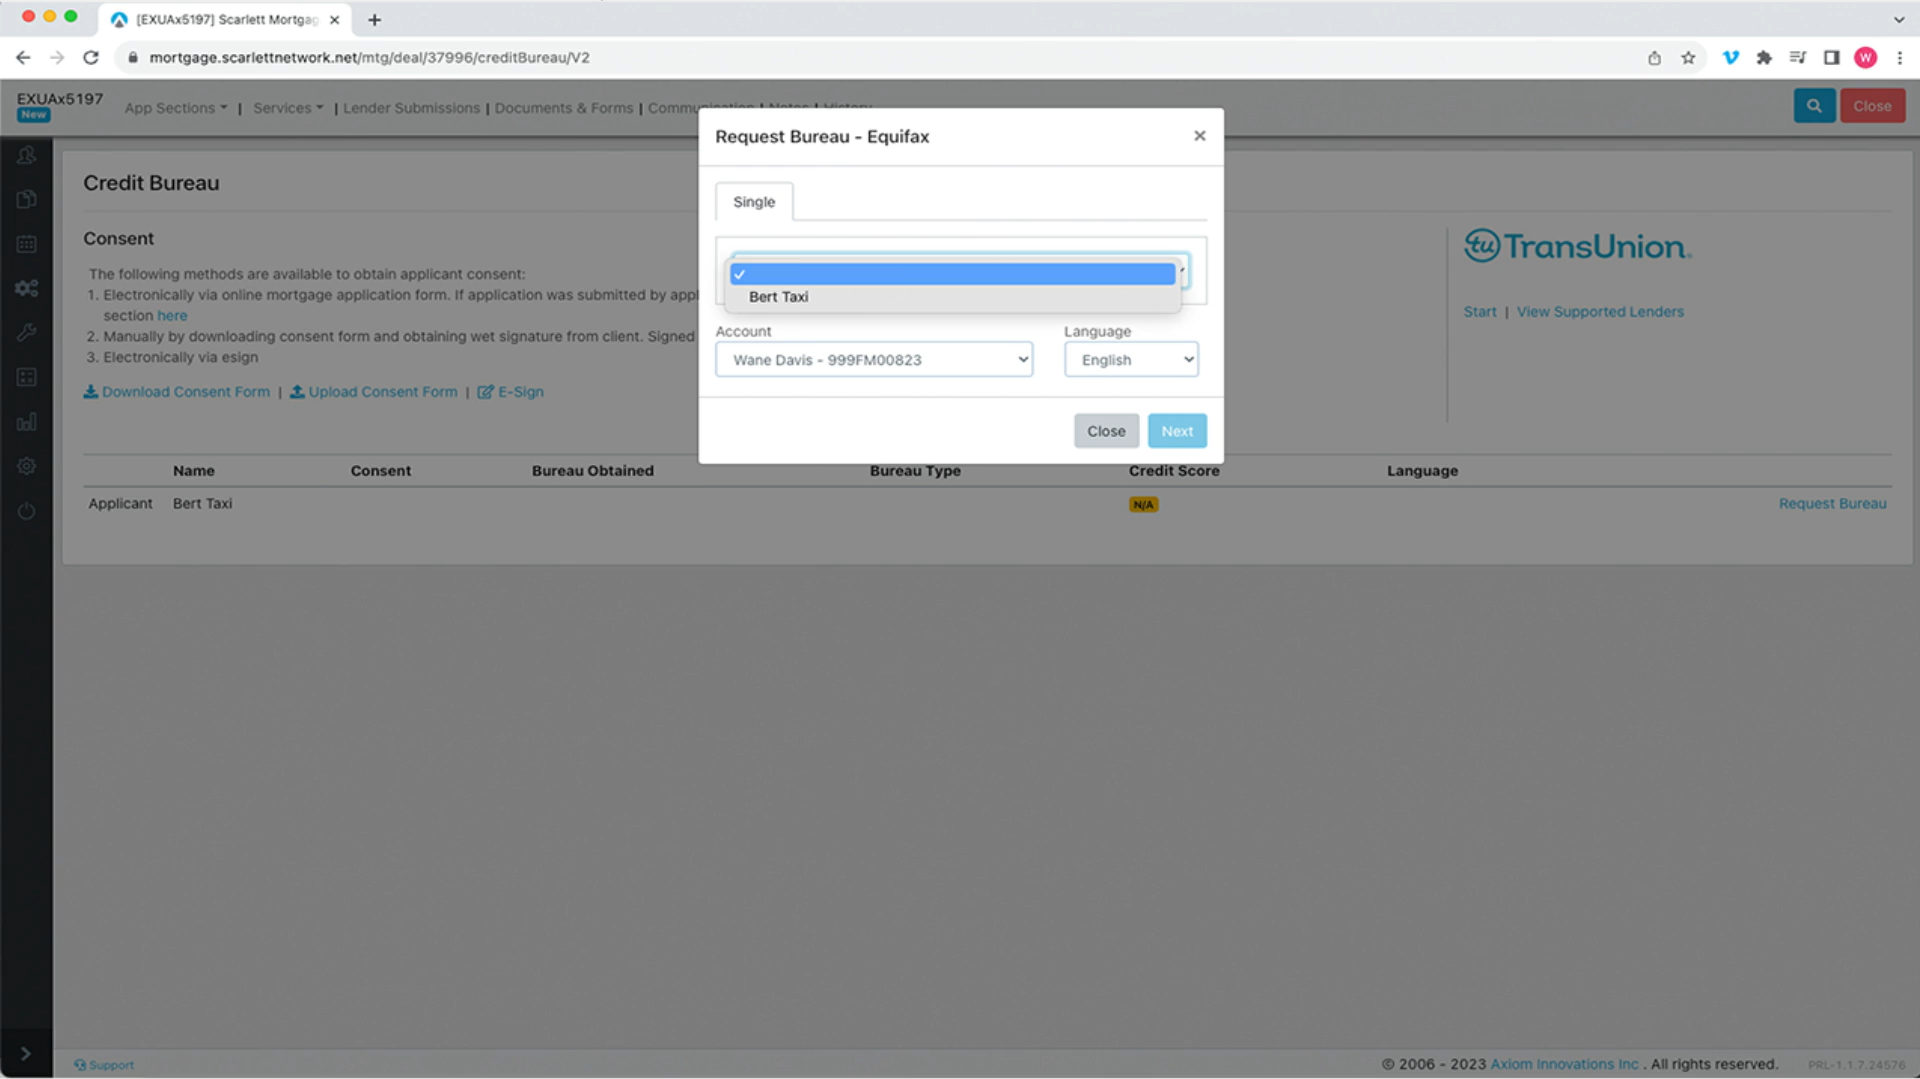Select the Single tab in the dialog
The height and width of the screenshot is (1079, 1920).
point(754,202)
